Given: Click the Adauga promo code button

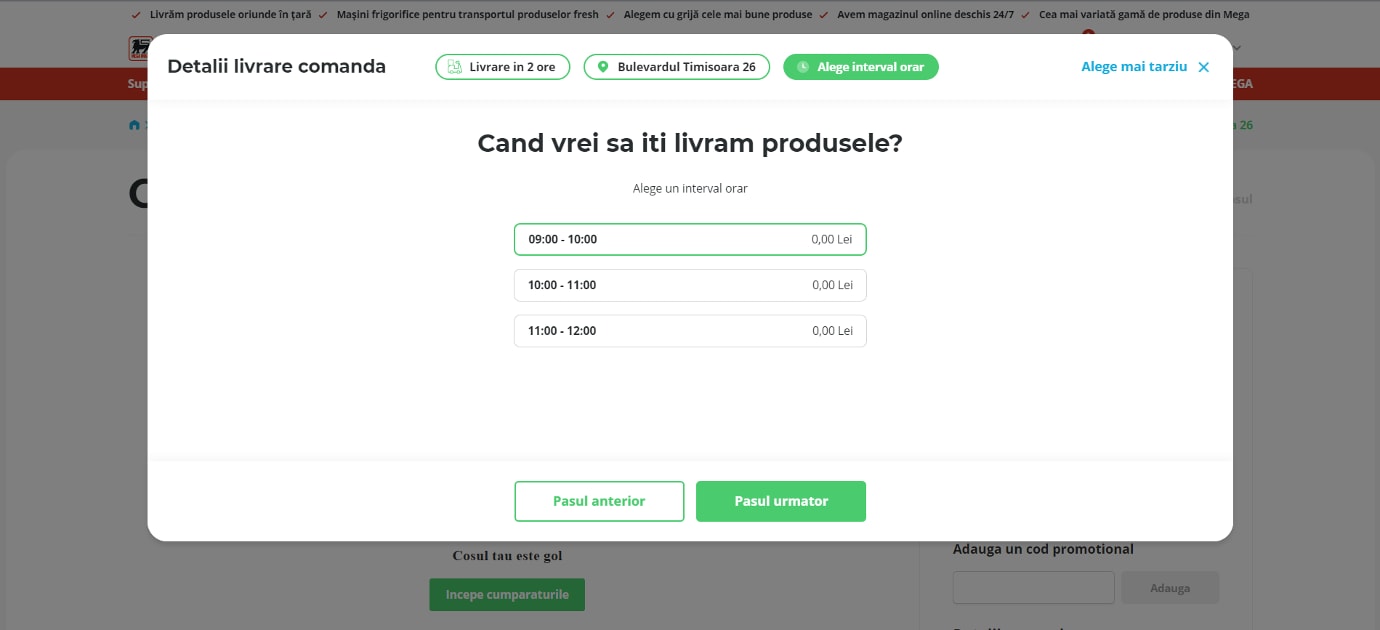Looking at the screenshot, I should (x=1170, y=588).
